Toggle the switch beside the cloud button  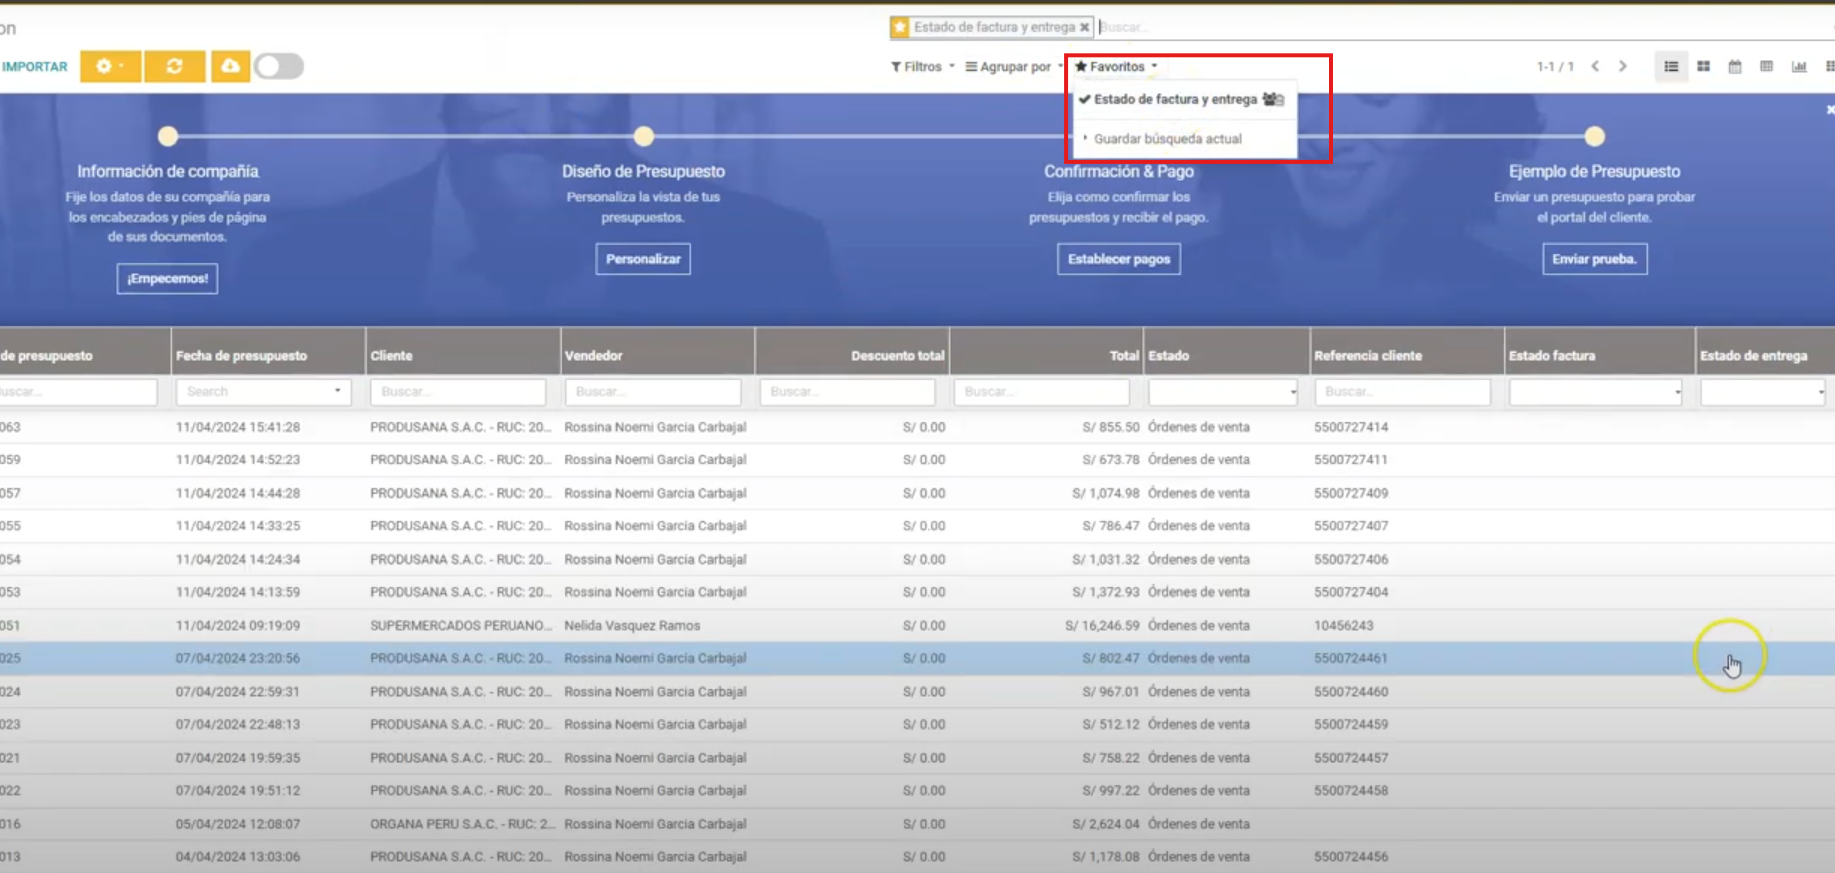click(279, 66)
